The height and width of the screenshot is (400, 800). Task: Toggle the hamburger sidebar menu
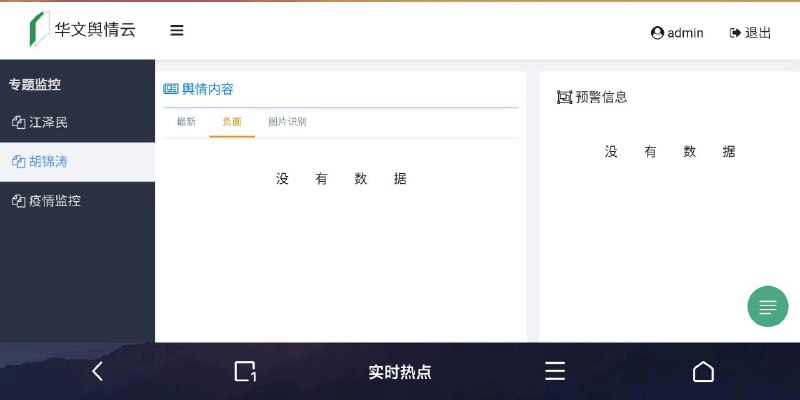click(x=177, y=31)
